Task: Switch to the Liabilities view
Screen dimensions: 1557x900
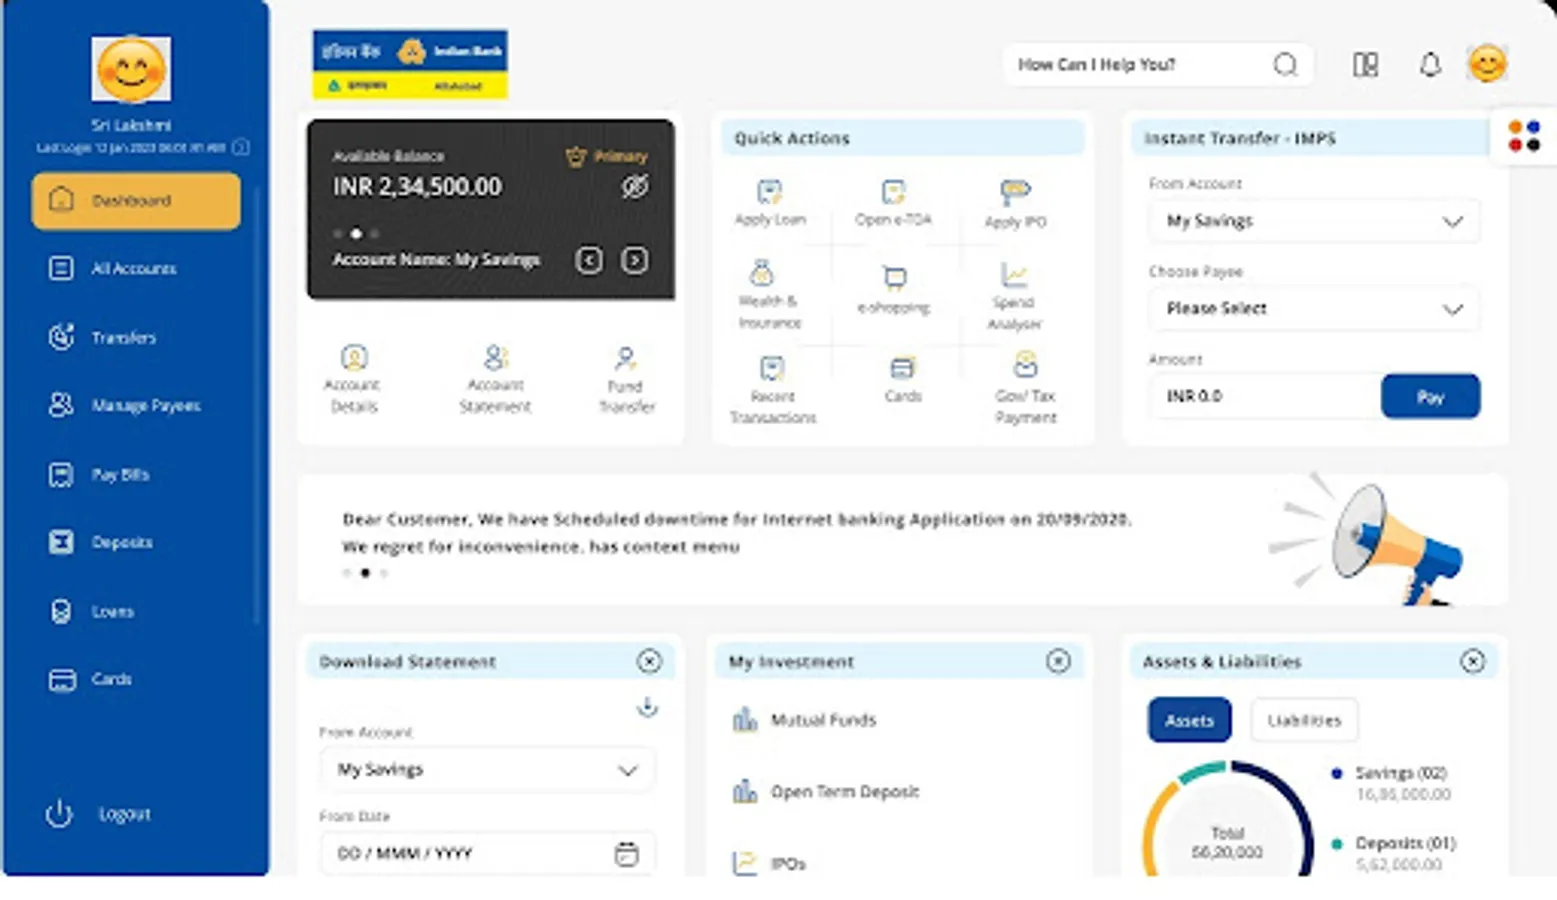Action: 1303,720
